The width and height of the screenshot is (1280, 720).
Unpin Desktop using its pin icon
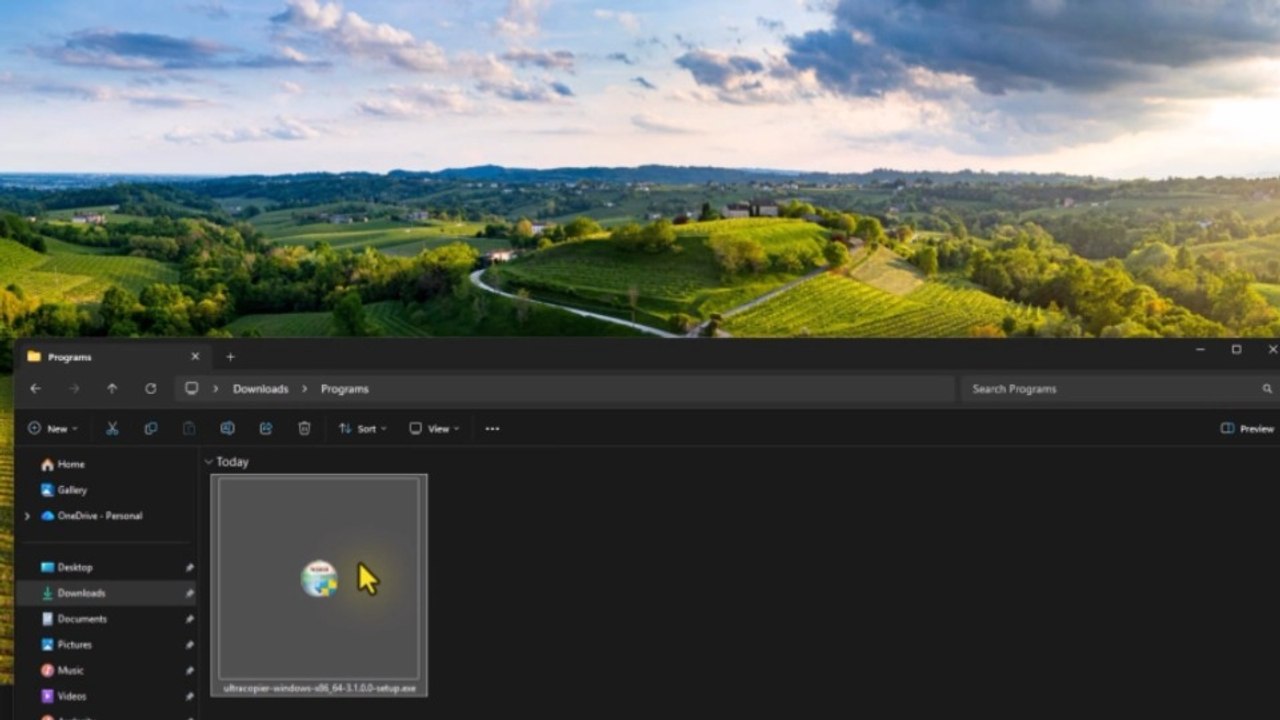tap(189, 567)
